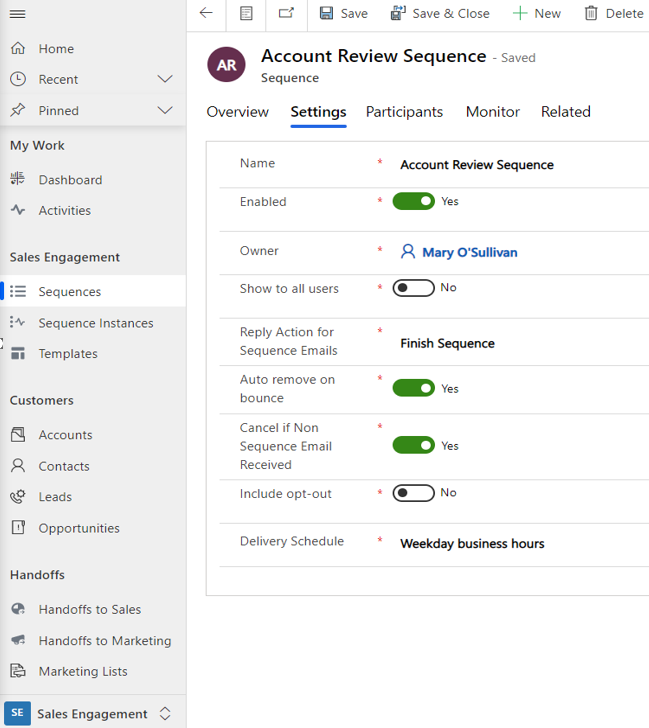Click the Accounts label

65,435
